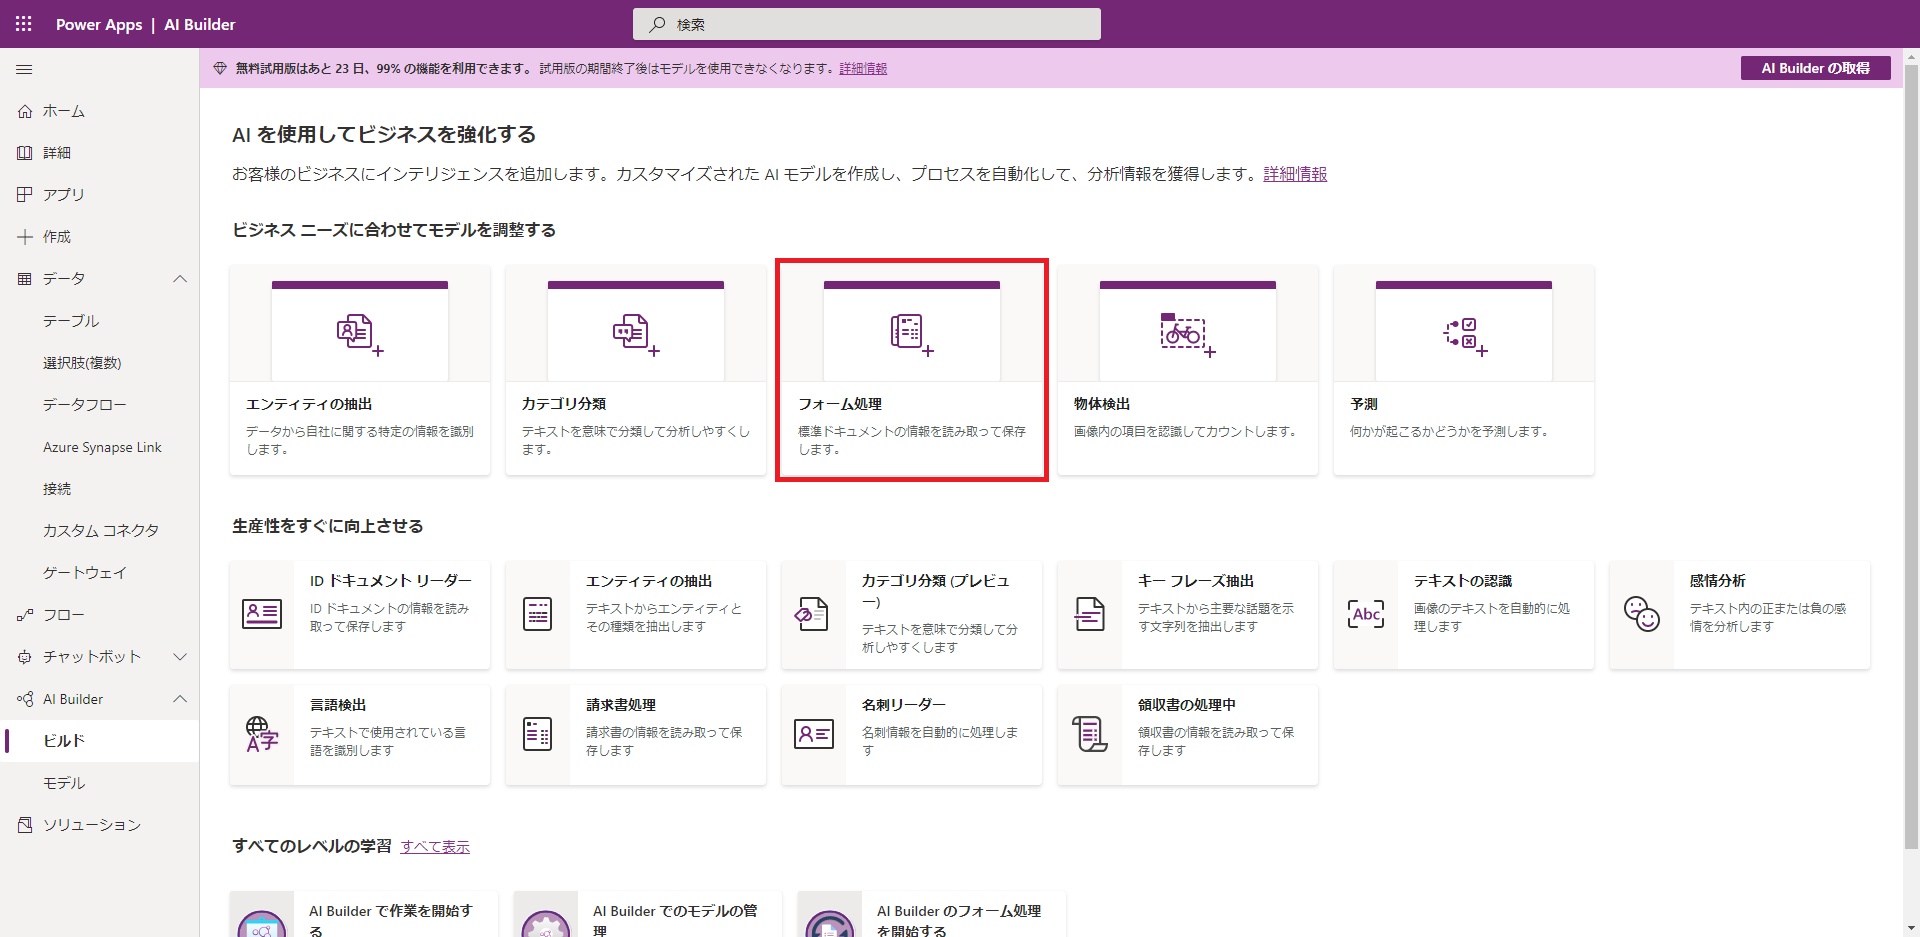Click the 物体検出 bicycle icon
The image size is (1920, 937).
[1188, 334]
